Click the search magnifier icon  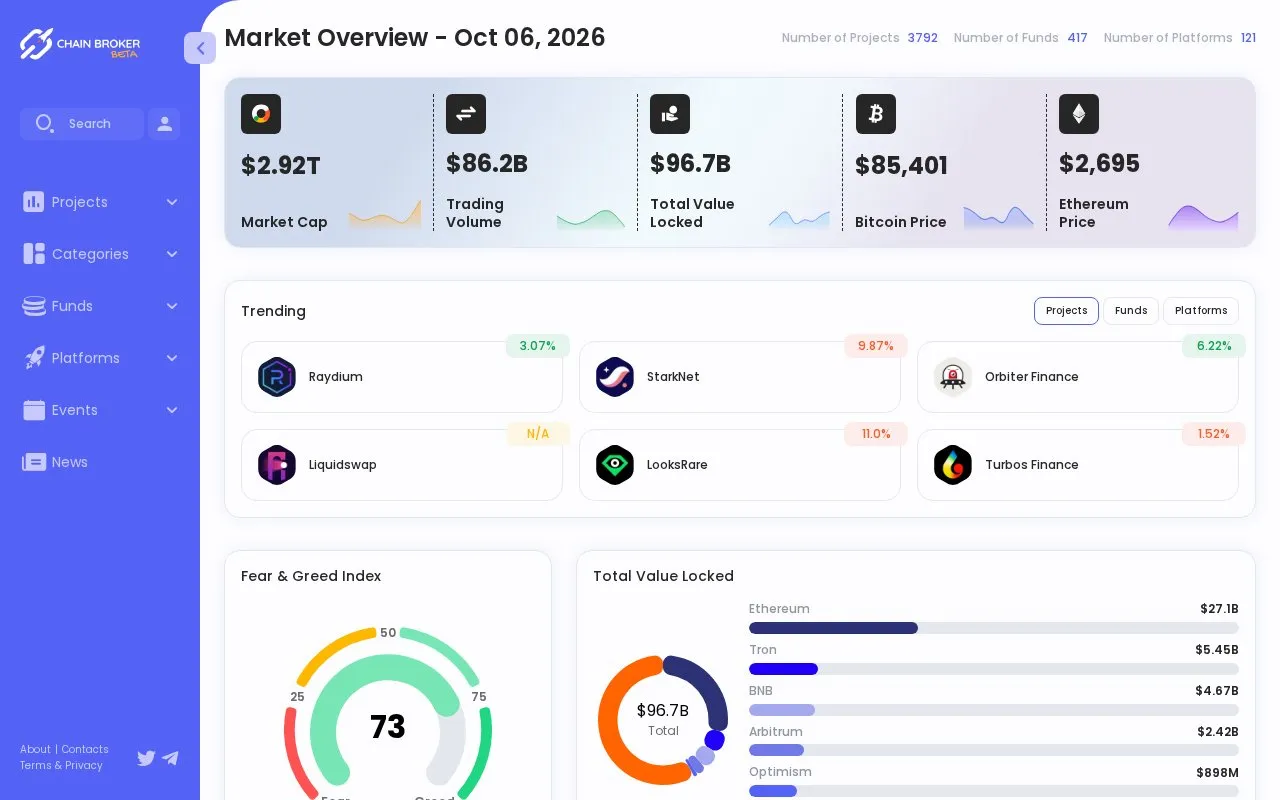pyautogui.click(x=44, y=123)
